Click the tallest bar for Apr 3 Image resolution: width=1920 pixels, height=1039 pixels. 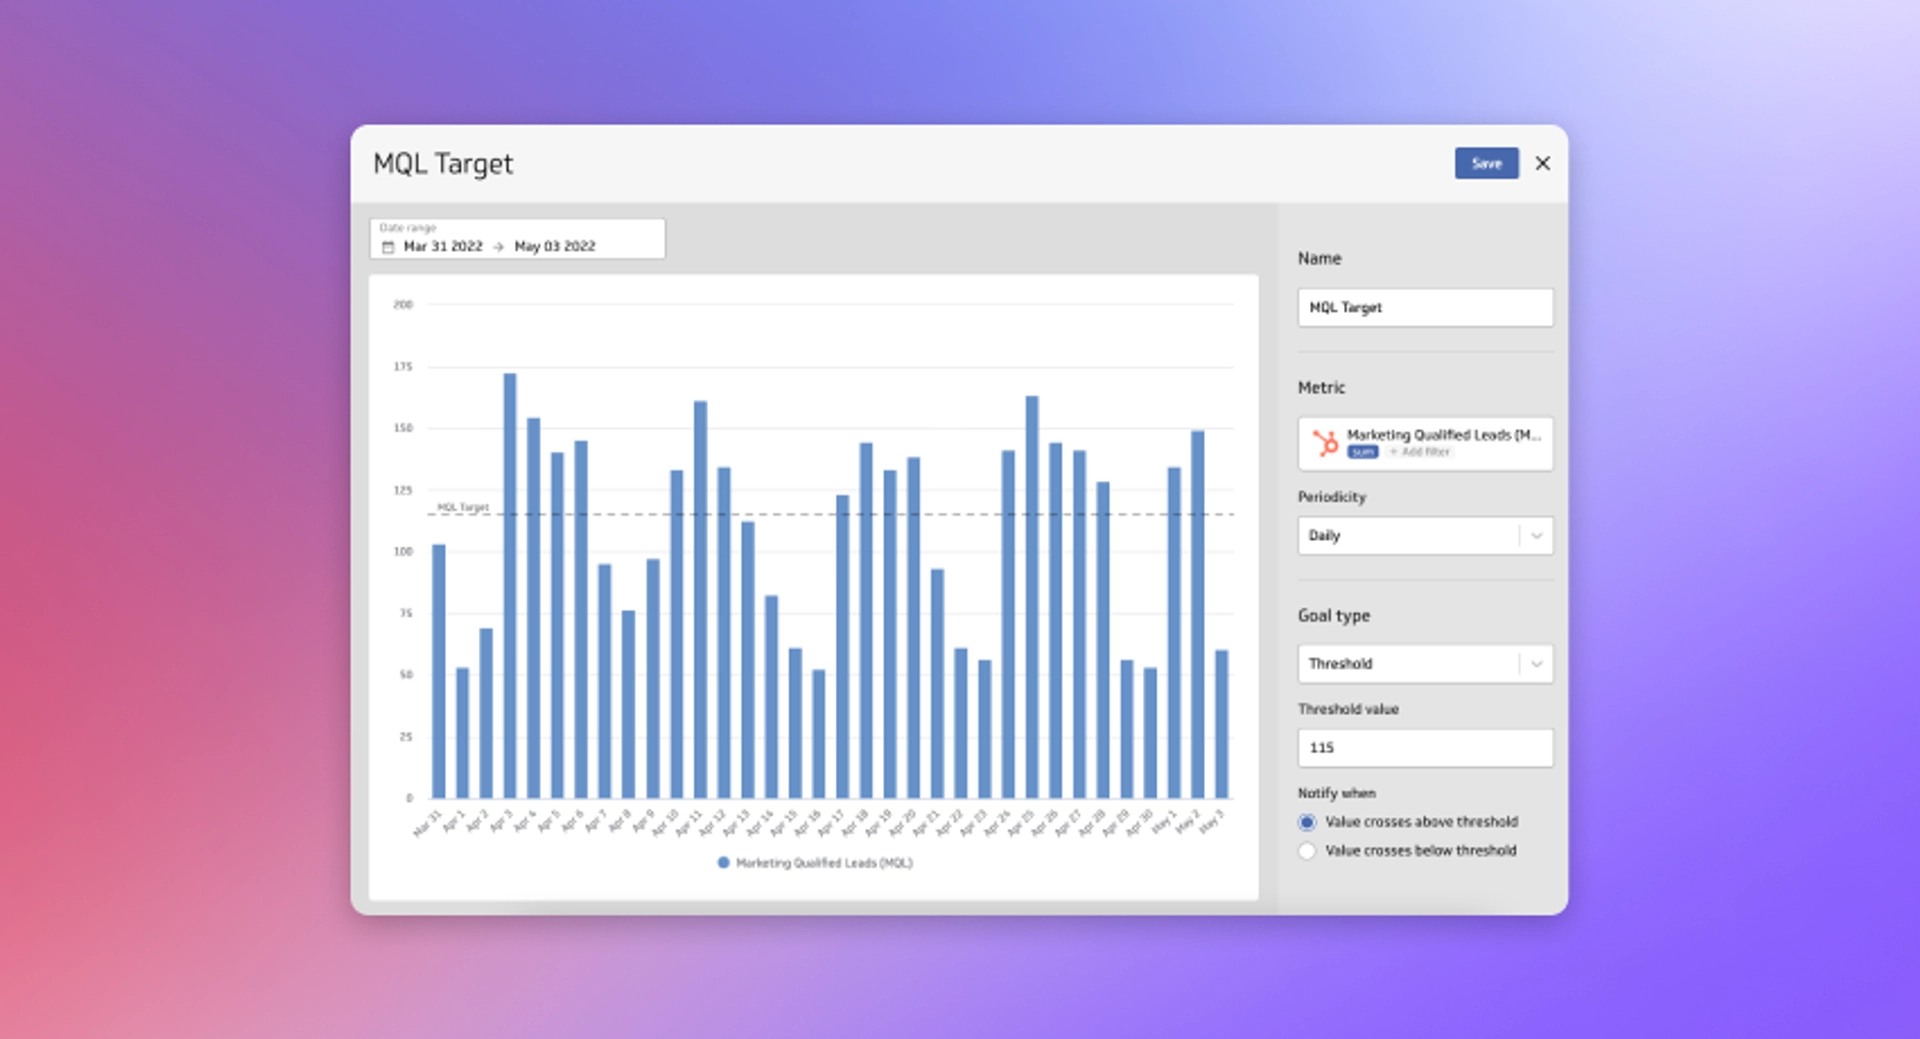(510, 586)
